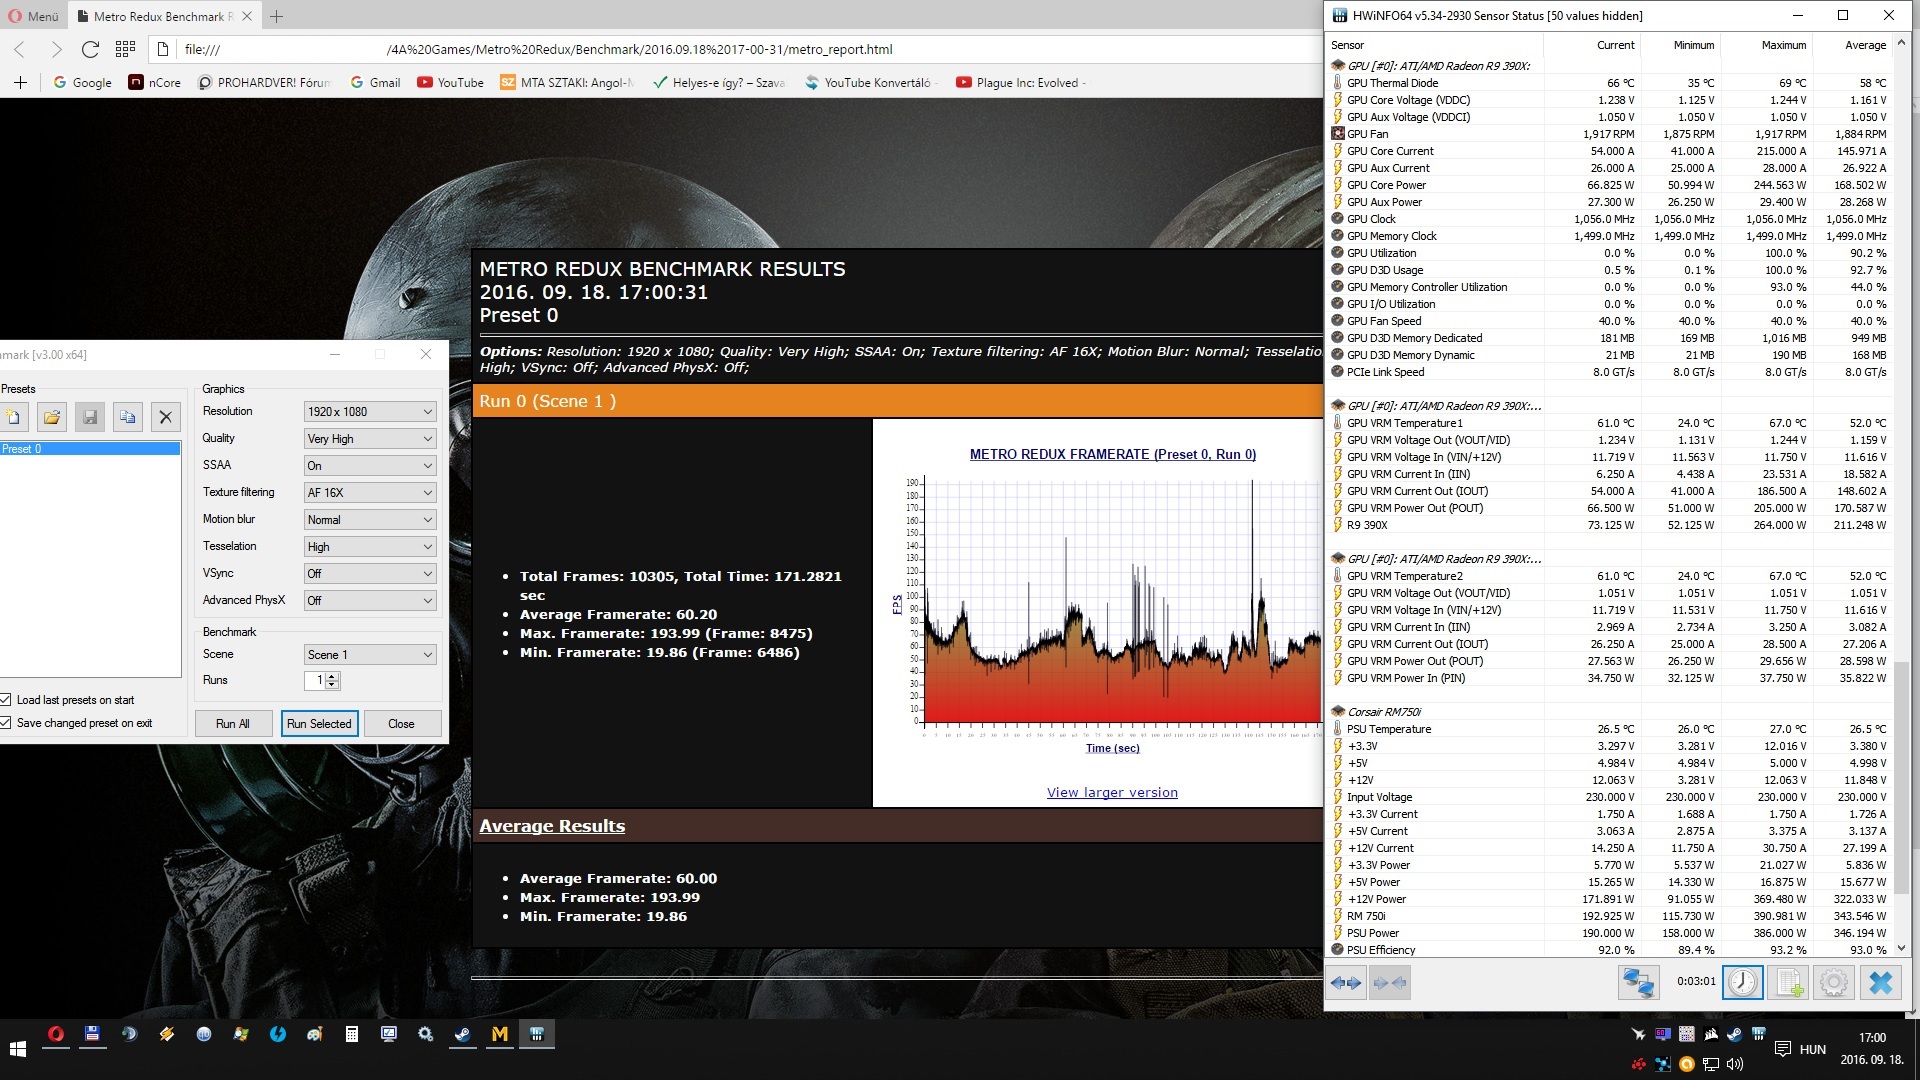This screenshot has width=1920, height=1080.
Task: Open the SSAA dropdown
Action: pos(370,466)
